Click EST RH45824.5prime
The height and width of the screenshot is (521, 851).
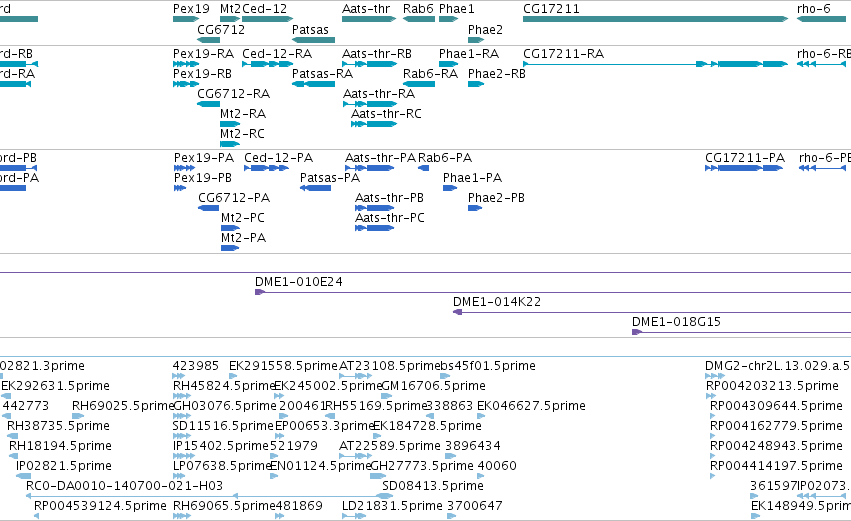pos(181,396)
